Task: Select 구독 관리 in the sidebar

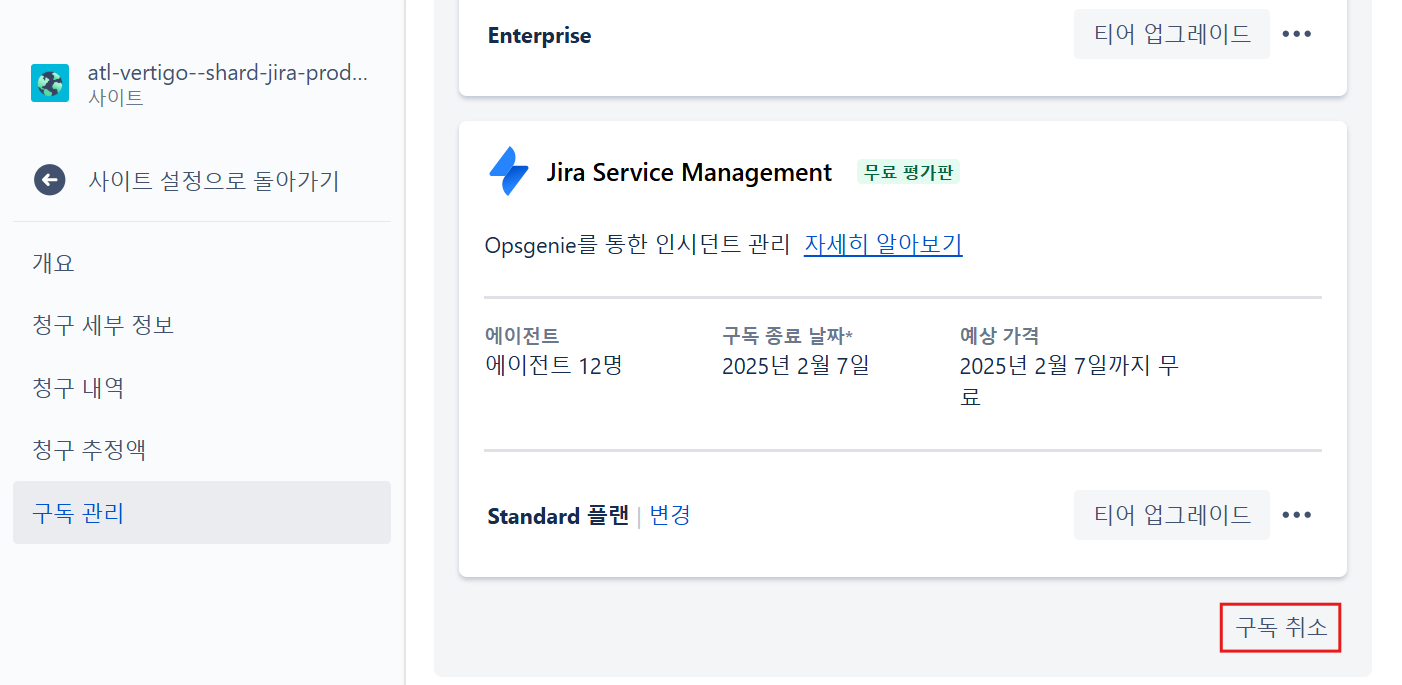Action: click(x=202, y=513)
